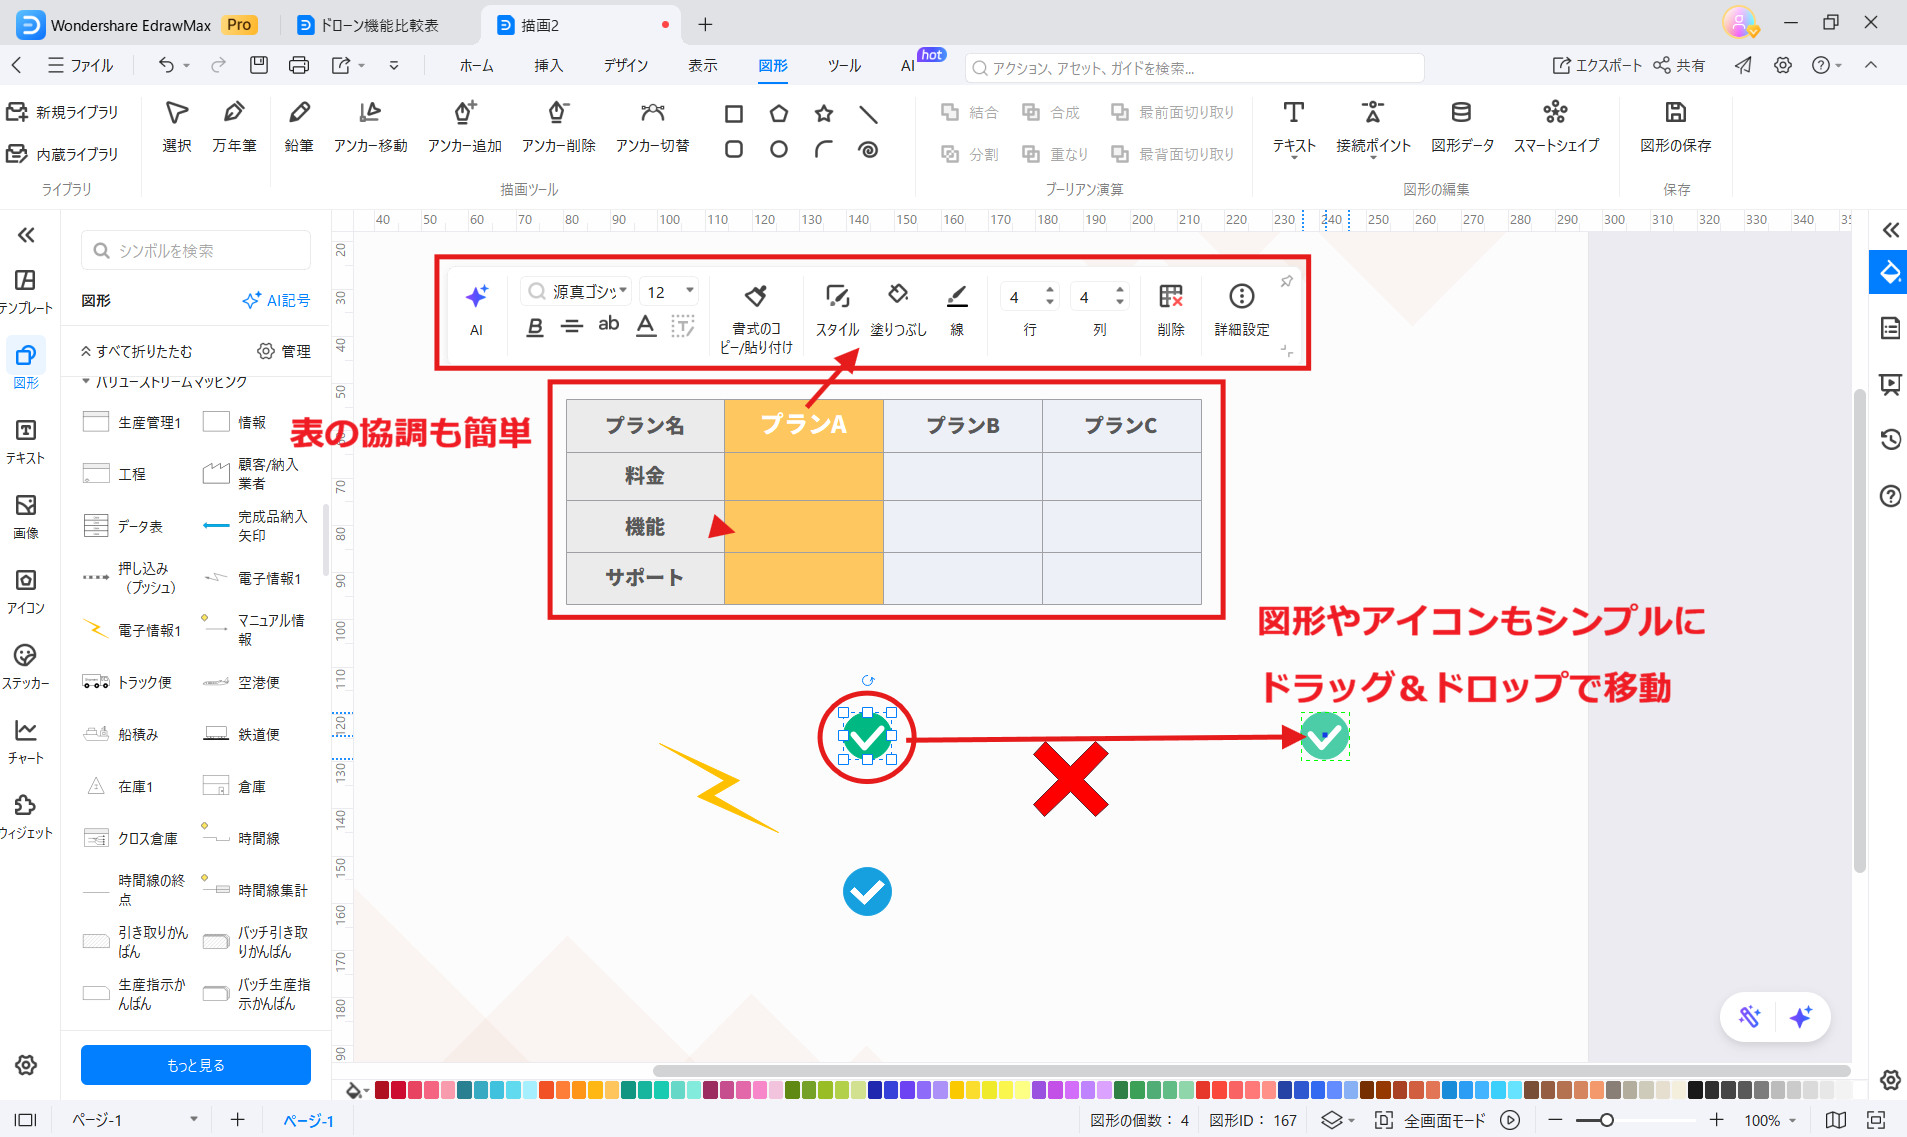Open ステッカー panel in left sidebar

tap(26, 666)
